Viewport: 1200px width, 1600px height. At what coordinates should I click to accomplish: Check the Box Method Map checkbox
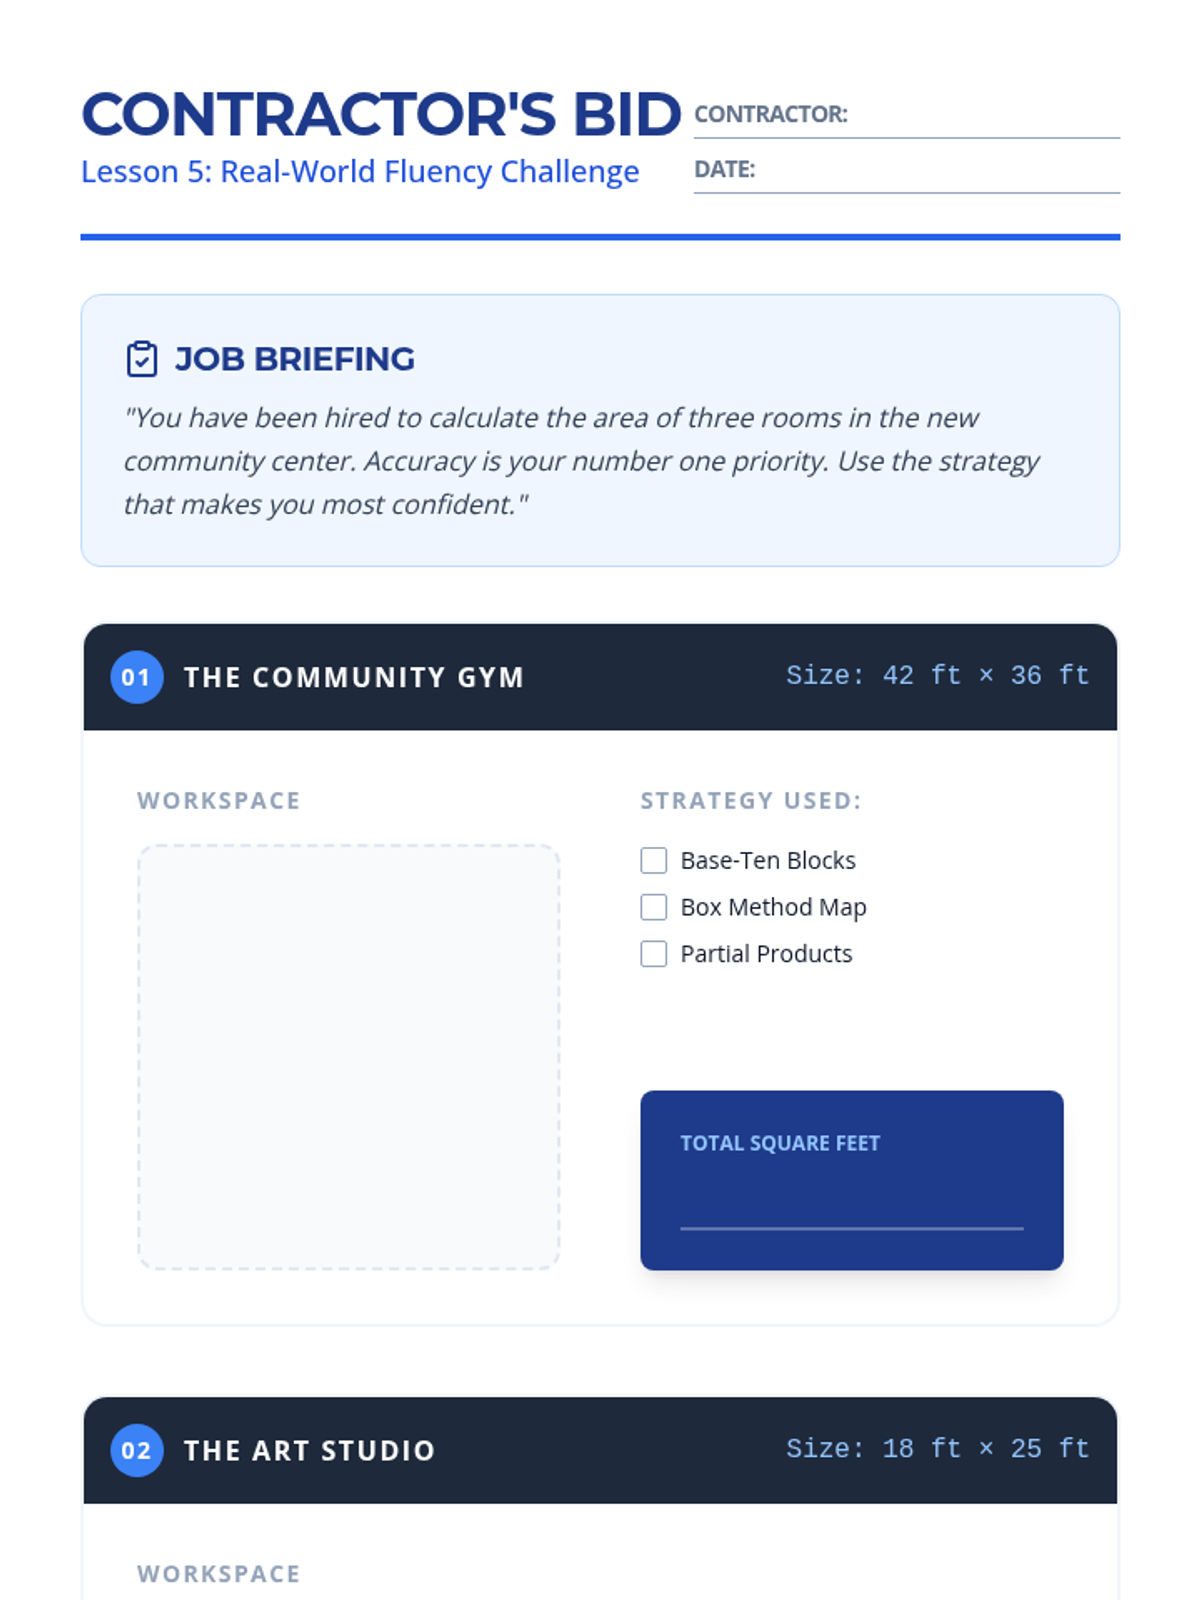click(x=653, y=907)
